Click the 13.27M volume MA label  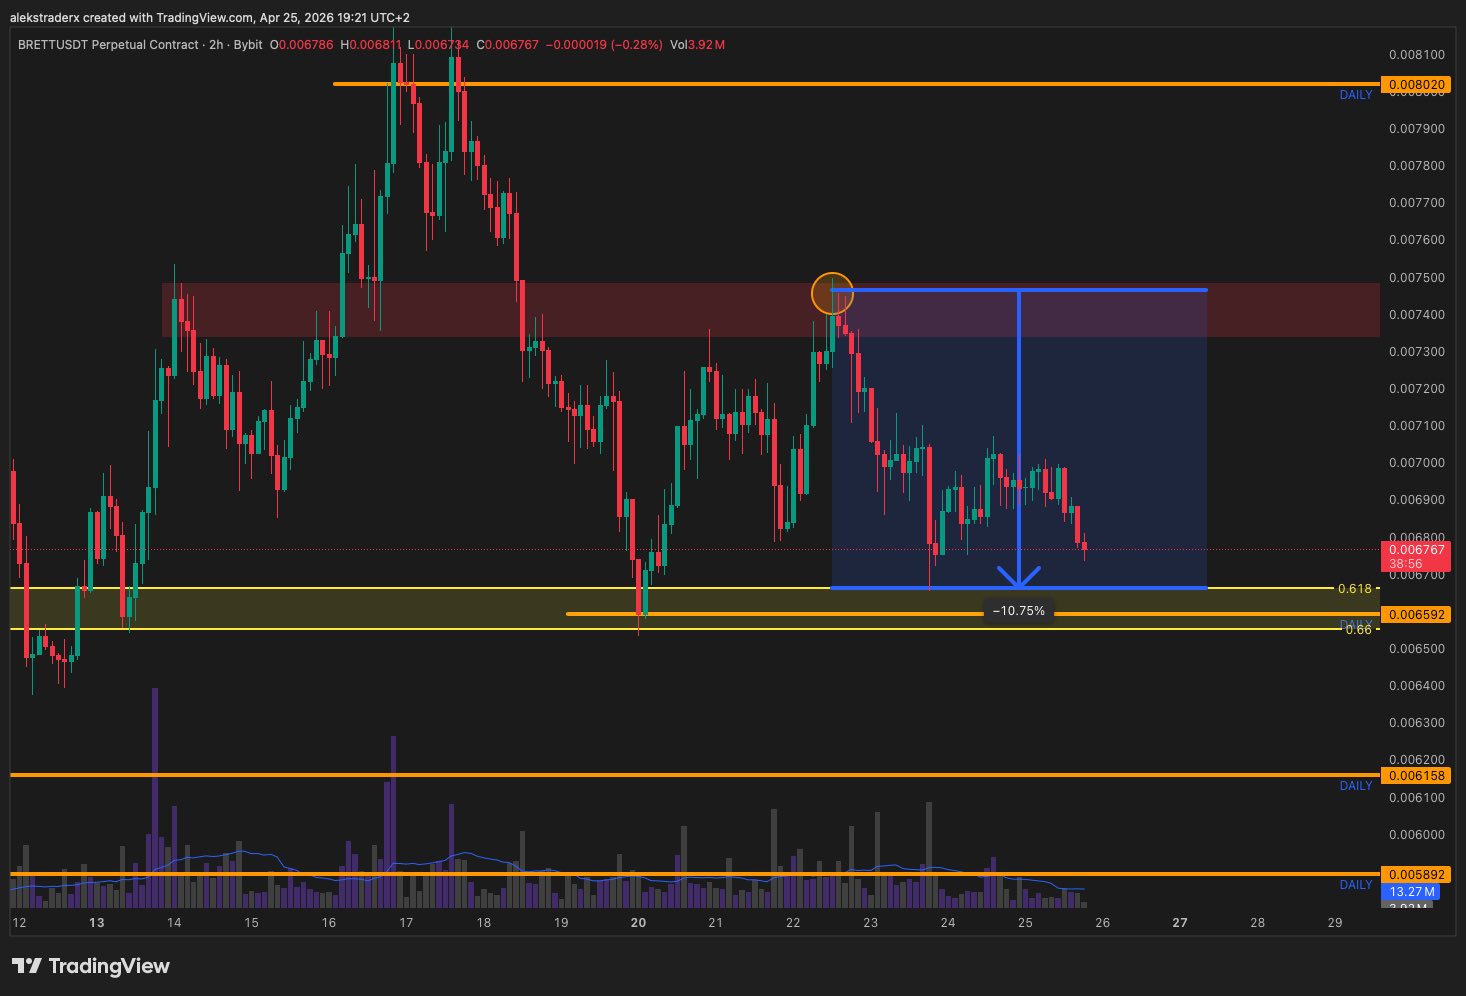[1411, 892]
